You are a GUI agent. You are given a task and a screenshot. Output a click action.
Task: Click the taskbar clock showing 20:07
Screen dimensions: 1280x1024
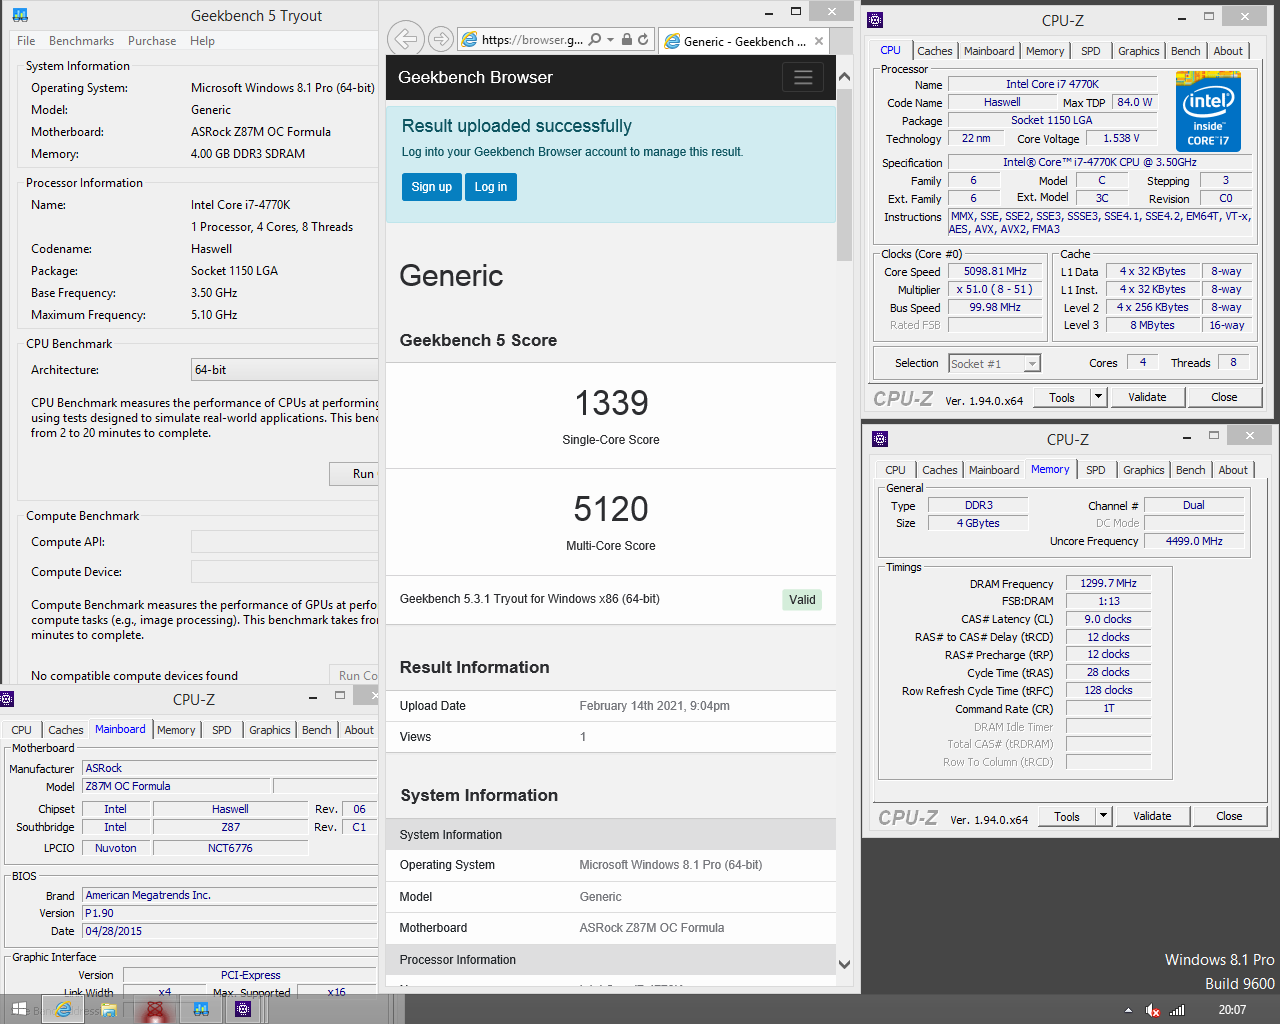[1232, 1010]
